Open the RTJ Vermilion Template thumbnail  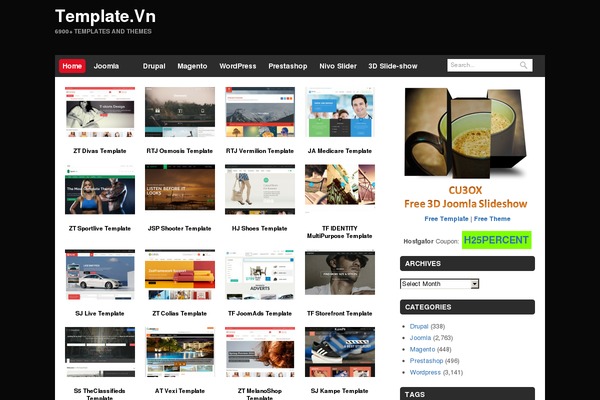(260, 112)
